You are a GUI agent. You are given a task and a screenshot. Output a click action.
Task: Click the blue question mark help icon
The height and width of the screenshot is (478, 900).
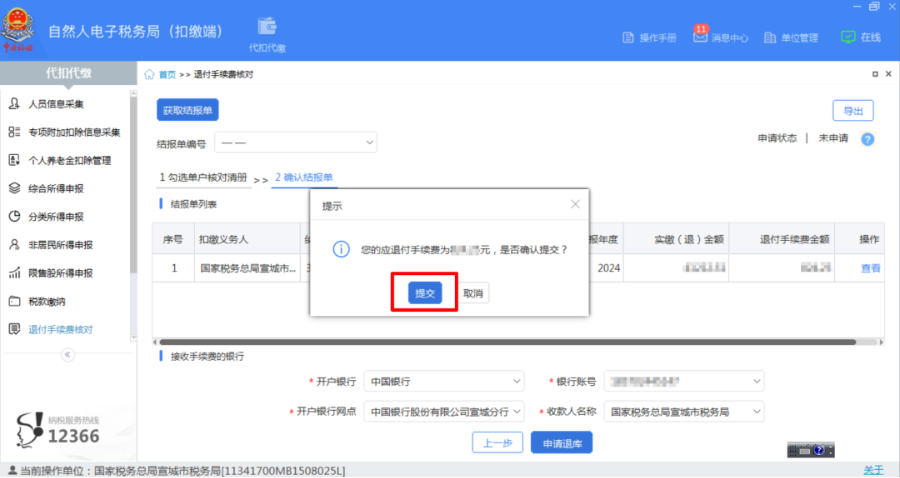(x=868, y=139)
